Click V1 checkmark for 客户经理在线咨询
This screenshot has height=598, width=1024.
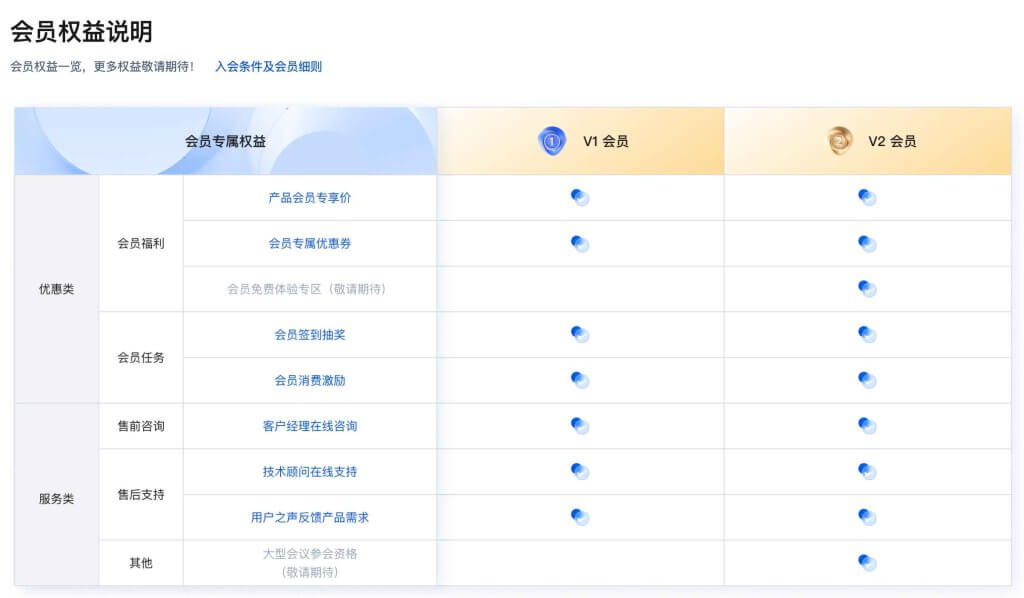(x=580, y=426)
